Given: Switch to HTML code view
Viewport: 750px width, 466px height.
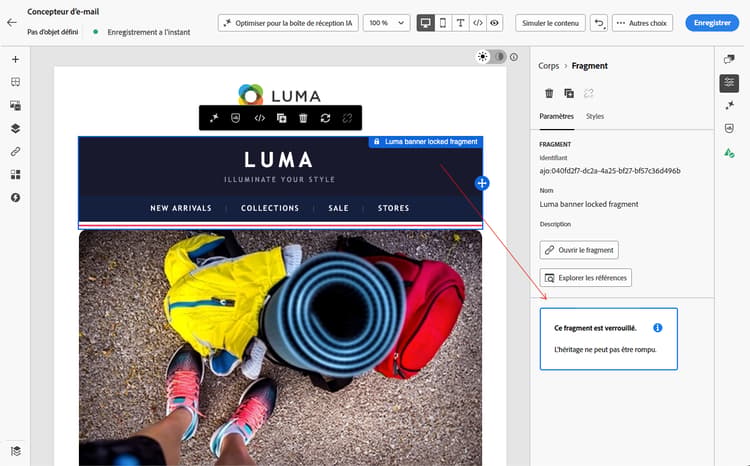Looking at the screenshot, I should (477, 22).
